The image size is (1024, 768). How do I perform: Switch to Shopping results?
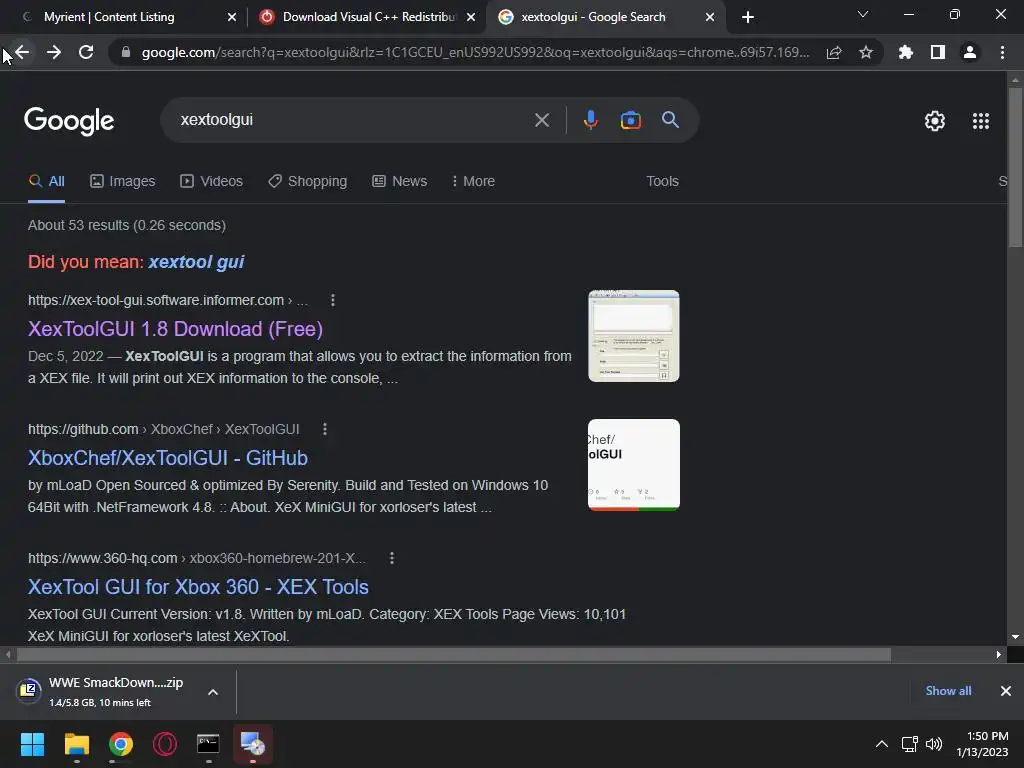[x=308, y=182]
